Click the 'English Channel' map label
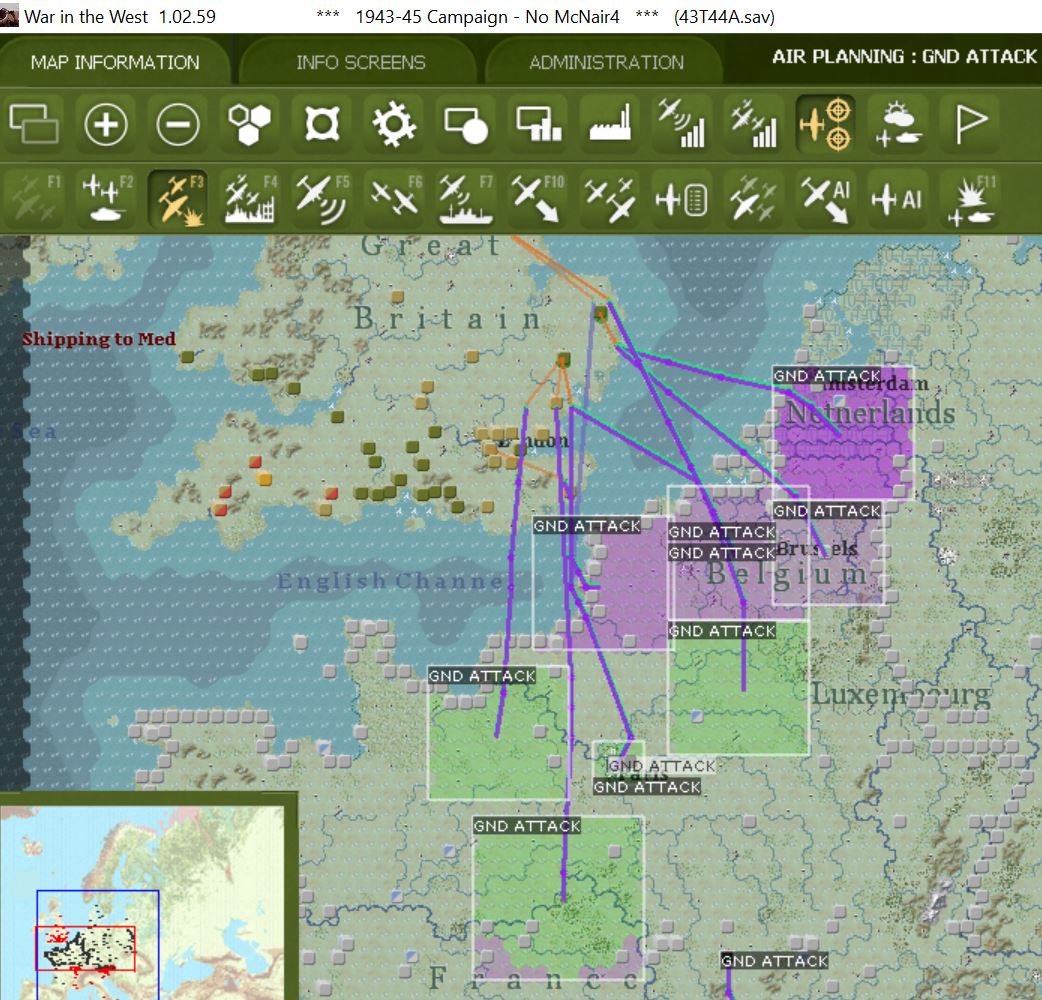This screenshot has height=1000, width=1042. 390,581
